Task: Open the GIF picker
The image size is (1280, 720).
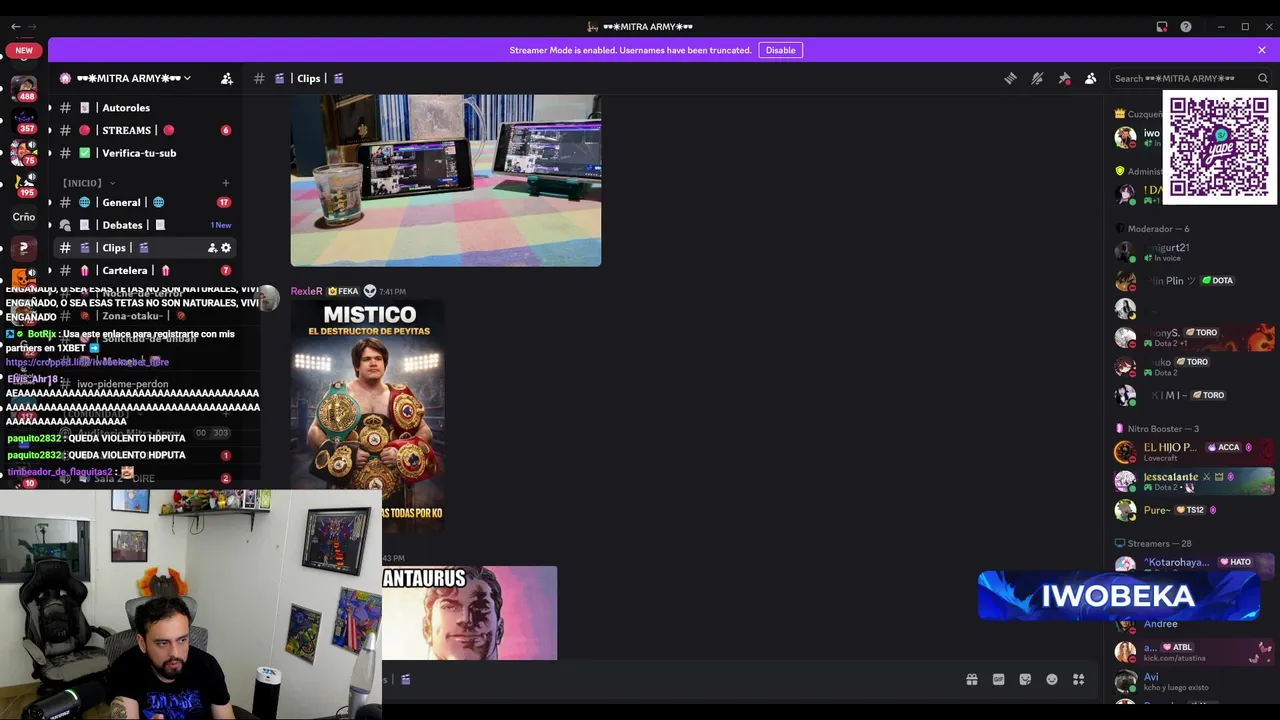Action: click(998, 679)
